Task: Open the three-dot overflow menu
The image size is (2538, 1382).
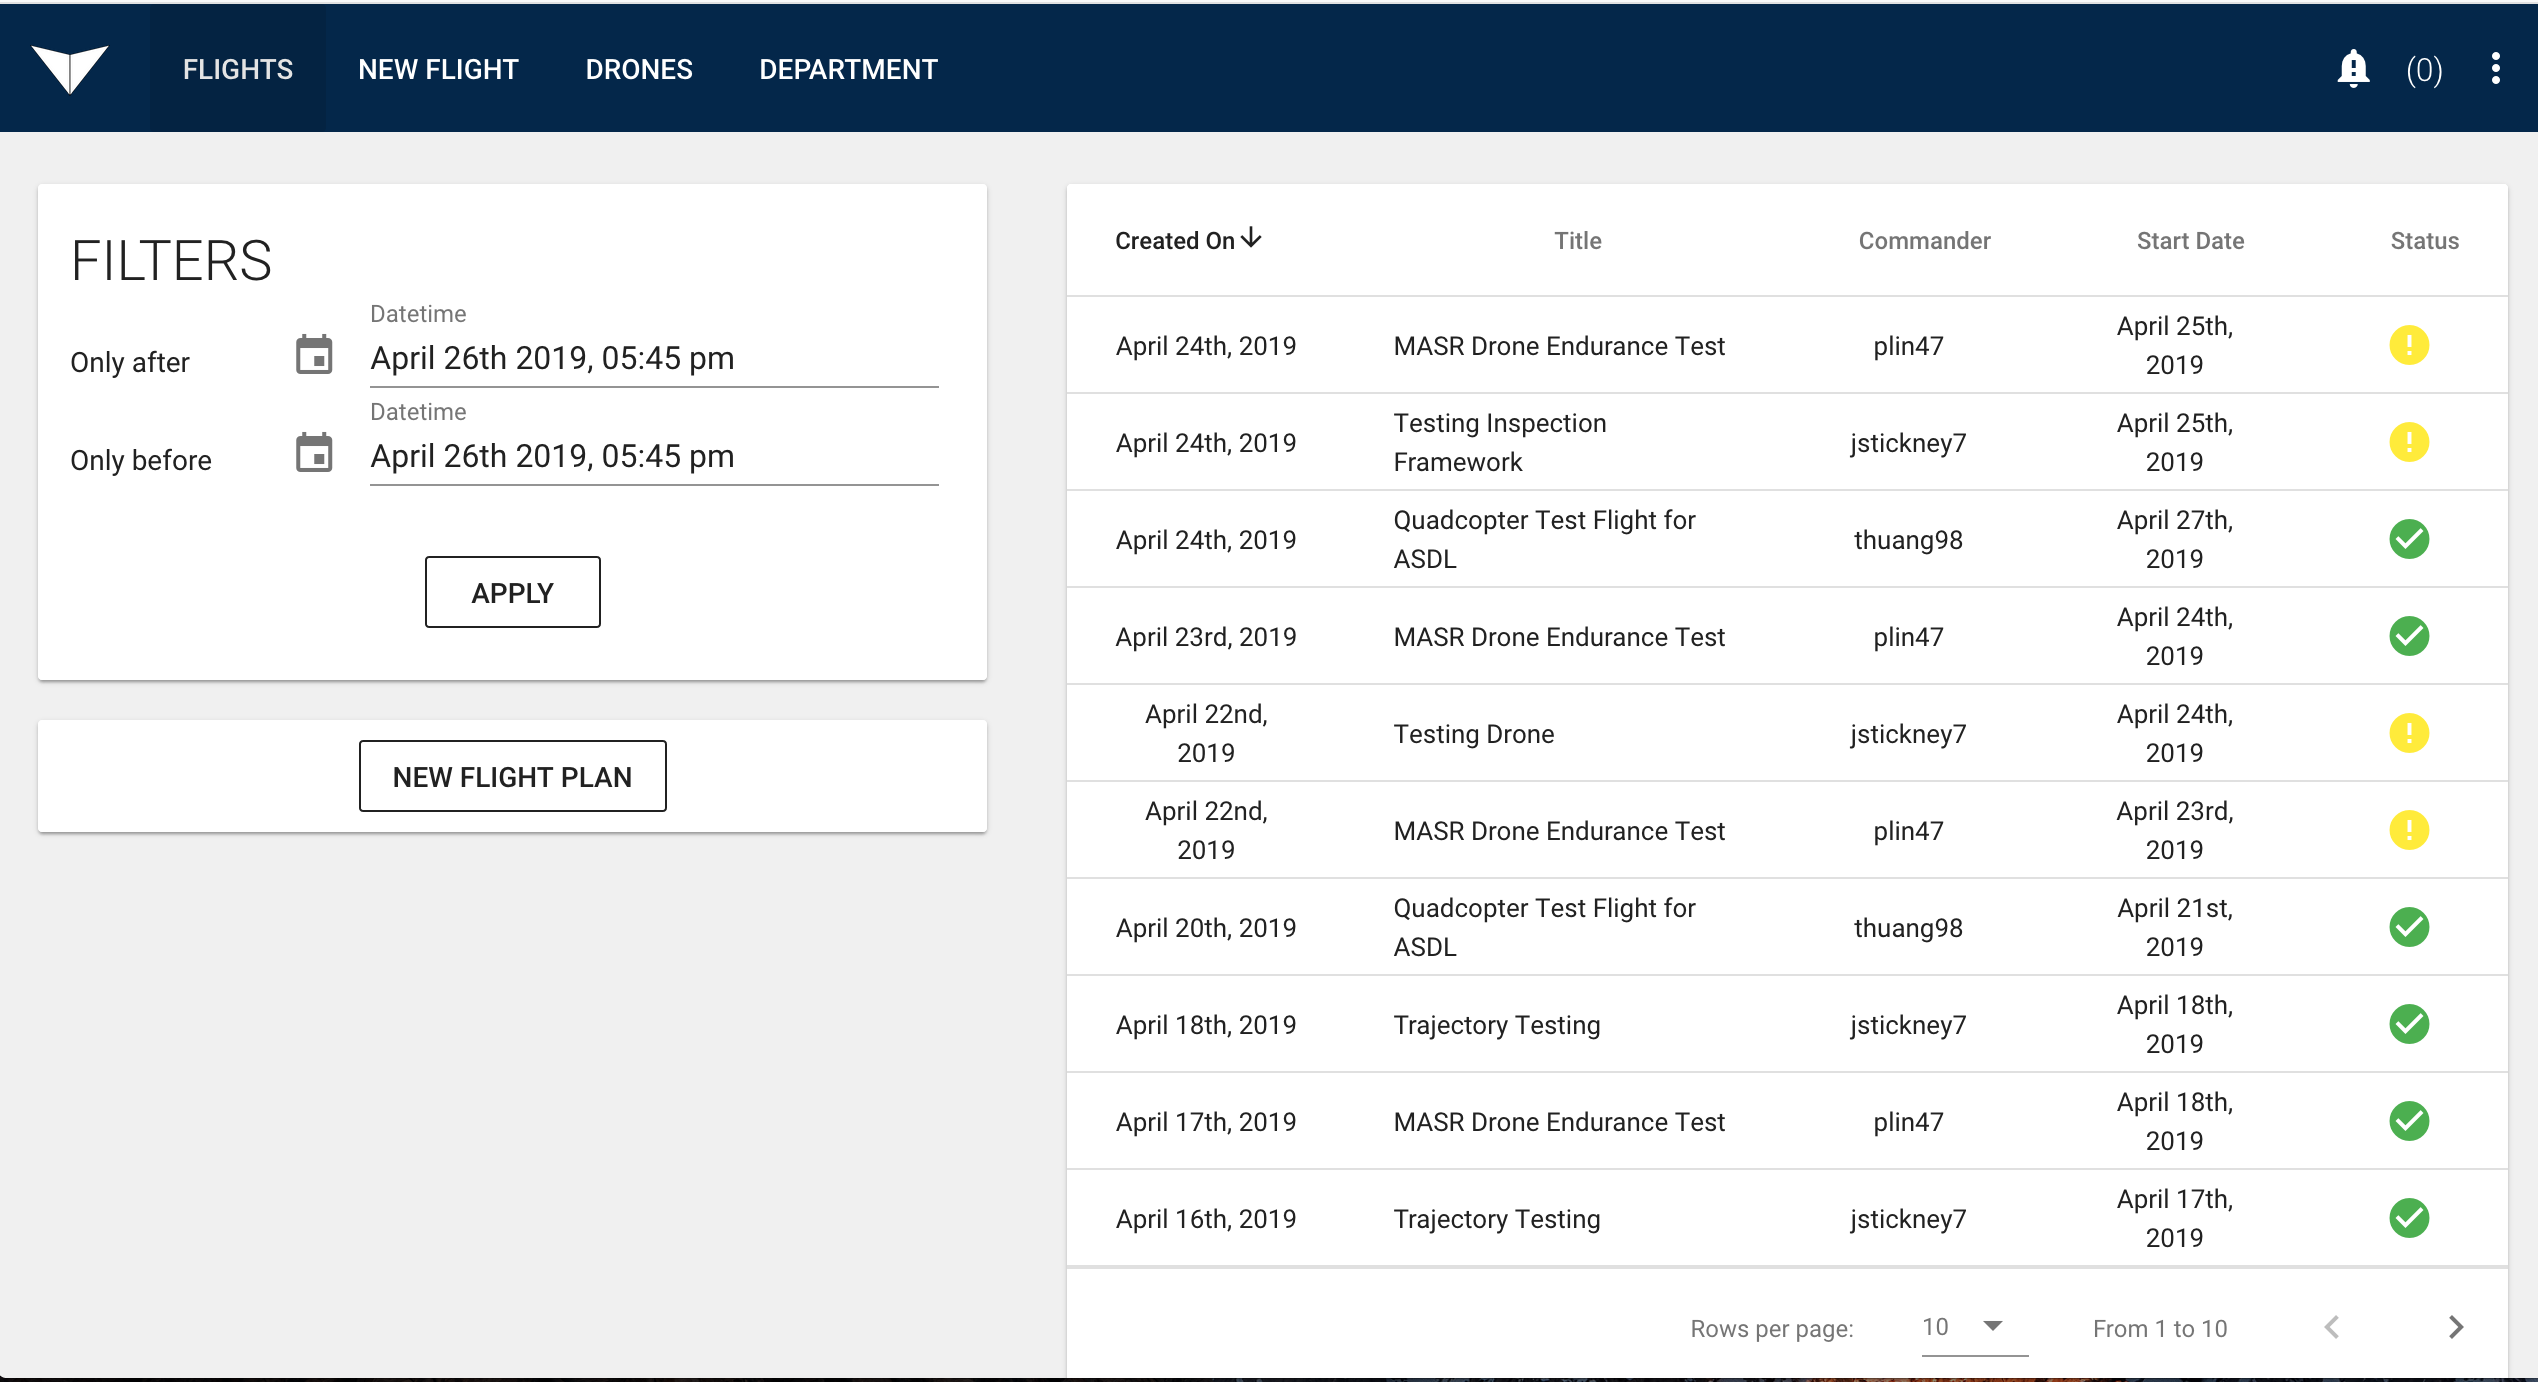Action: (2495, 69)
